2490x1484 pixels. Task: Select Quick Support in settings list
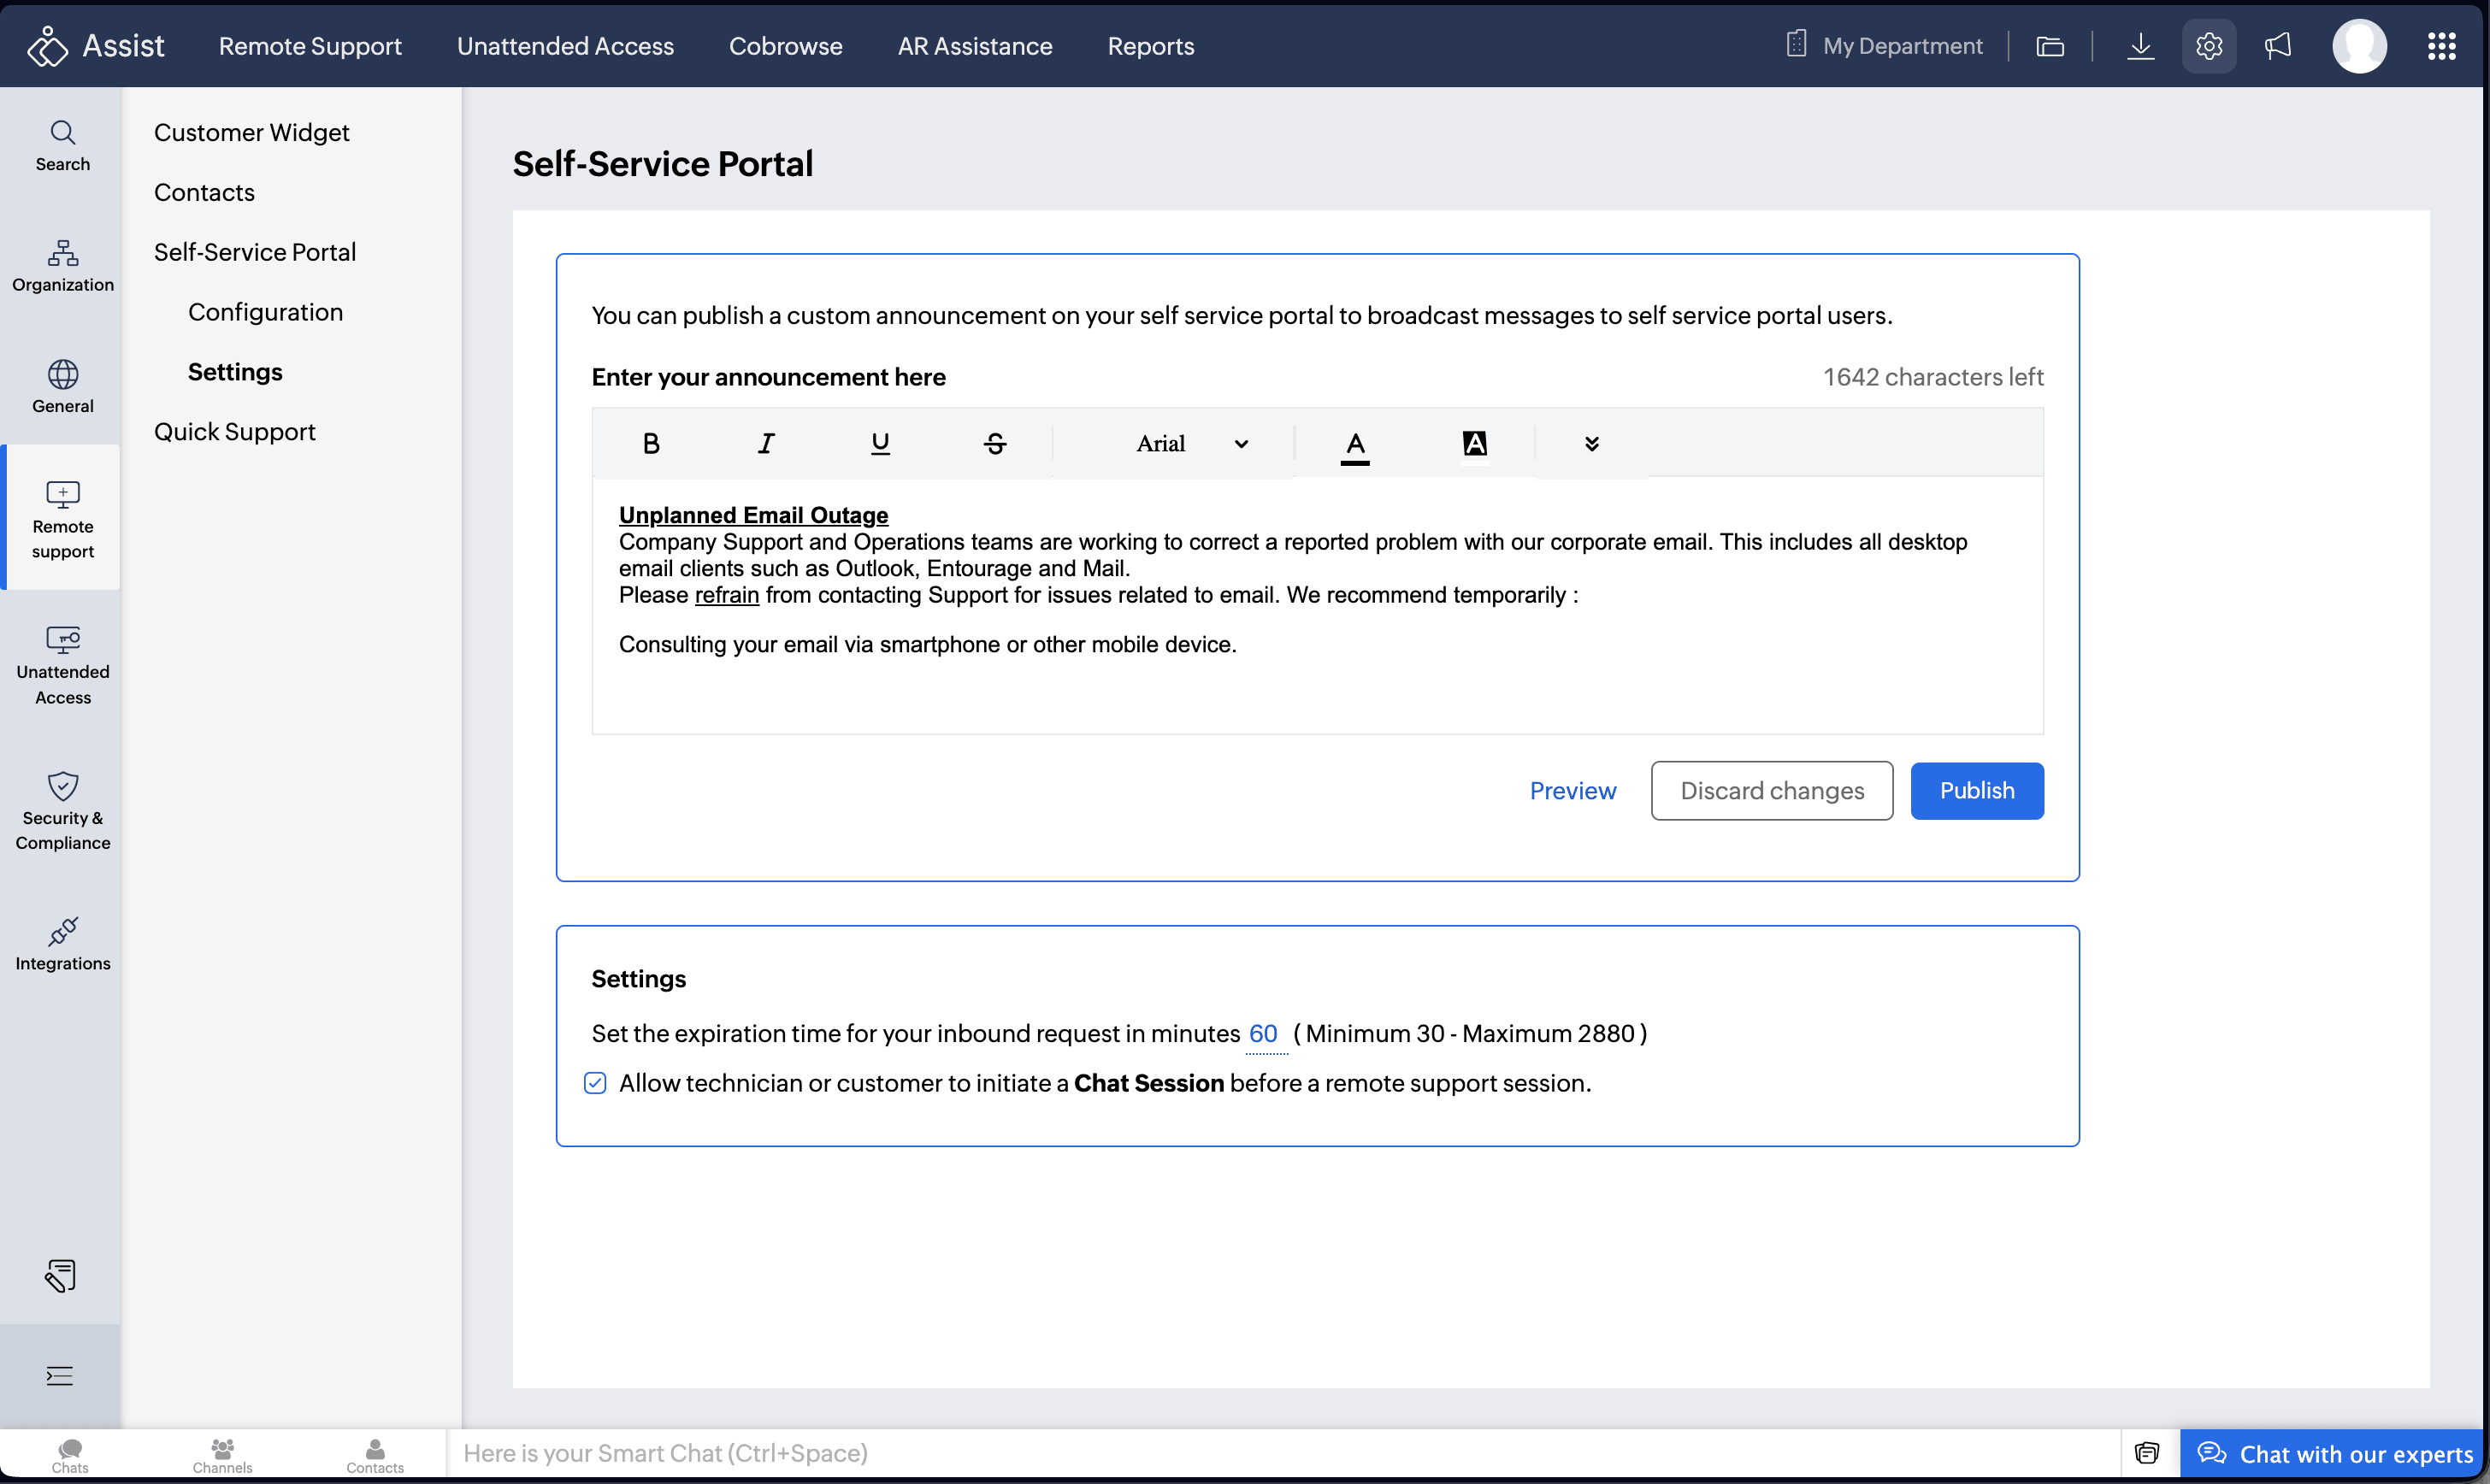[234, 431]
